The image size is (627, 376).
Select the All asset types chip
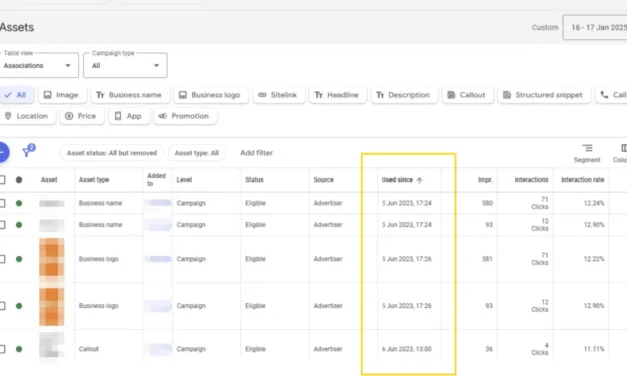[16, 95]
